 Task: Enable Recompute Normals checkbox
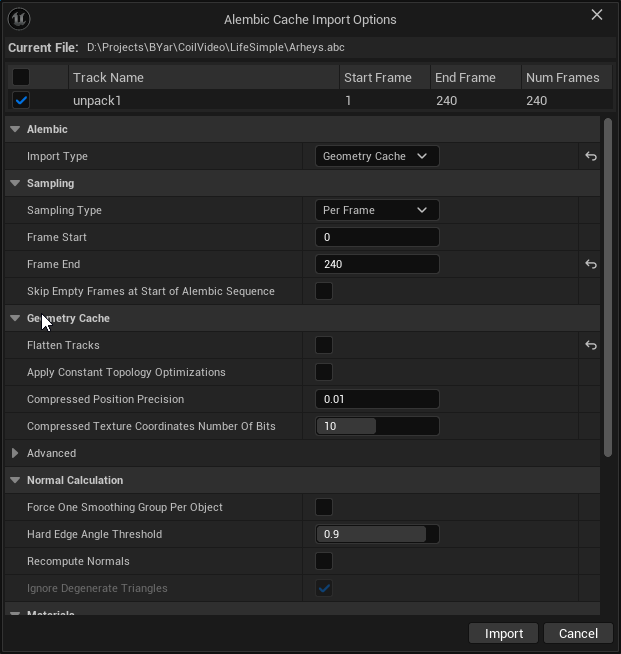click(x=324, y=561)
